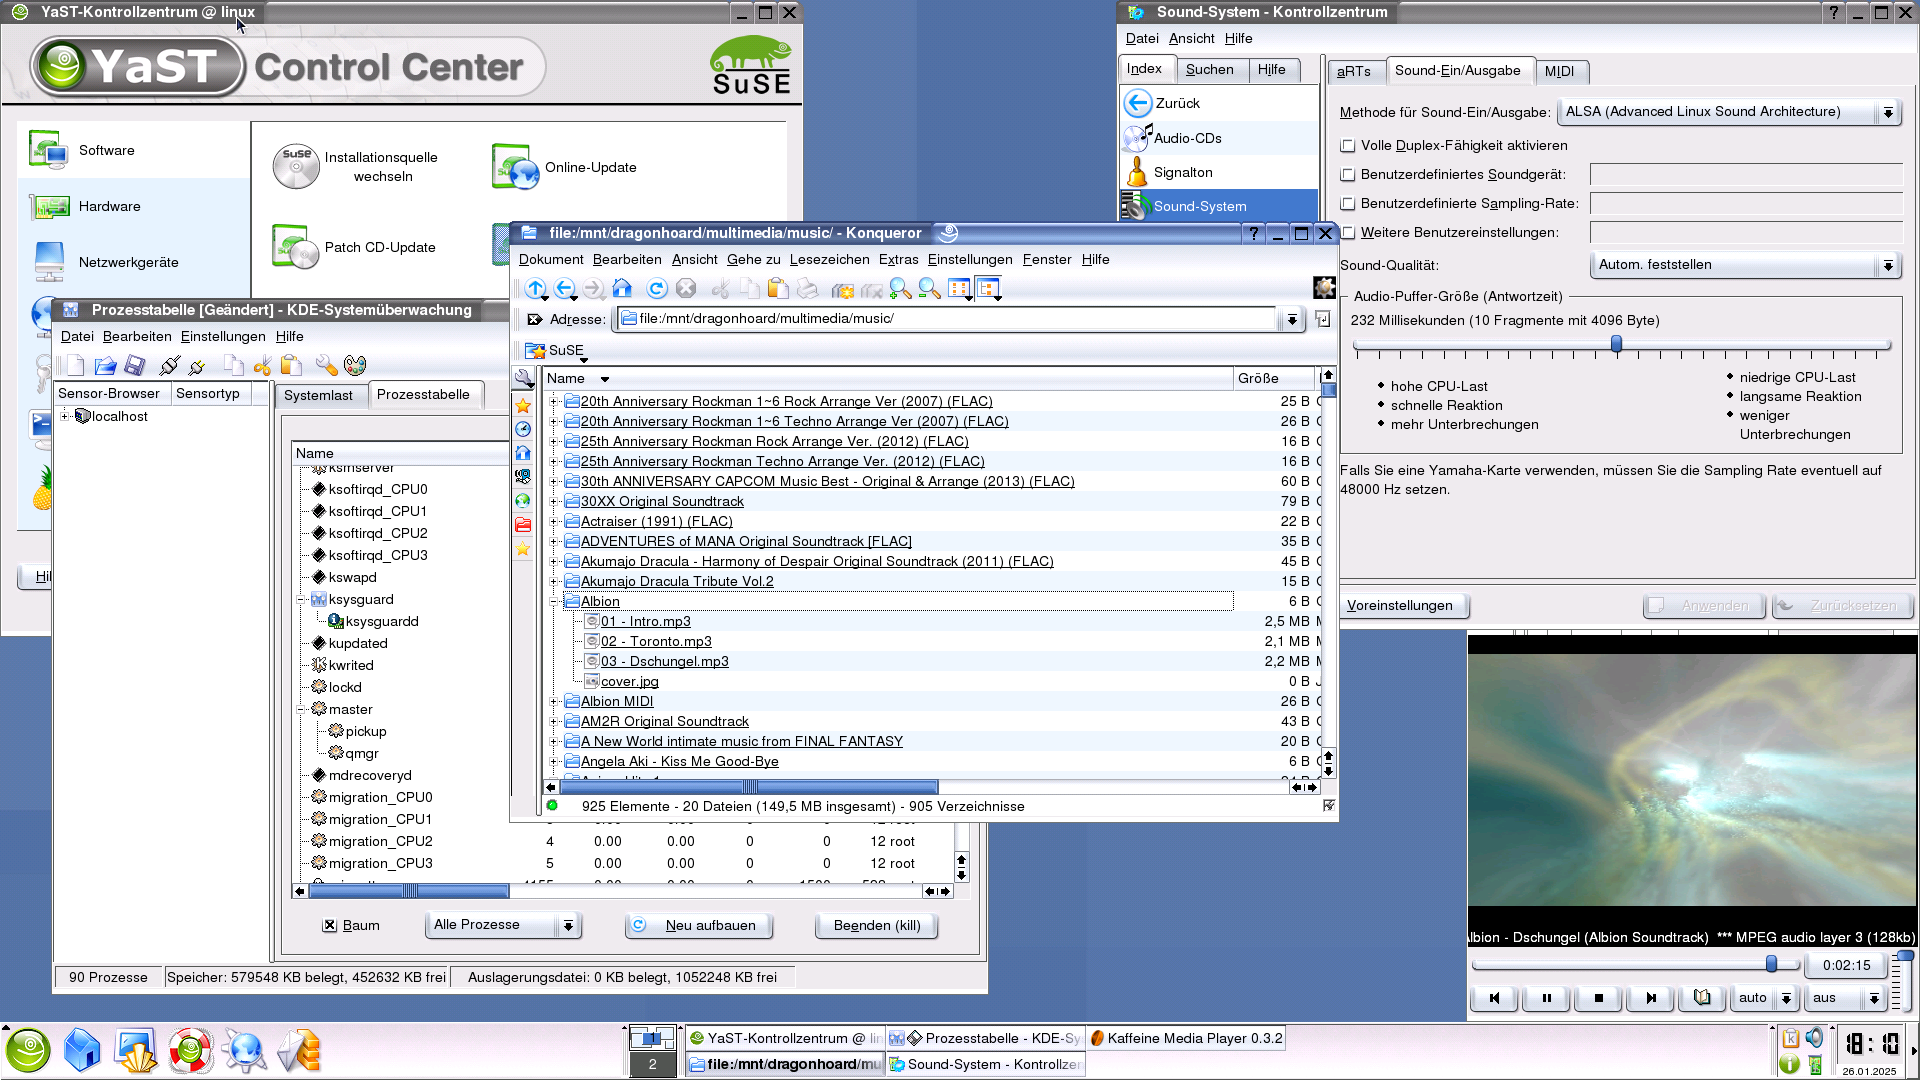Skip to next track in Kaffeine

coord(1651,998)
